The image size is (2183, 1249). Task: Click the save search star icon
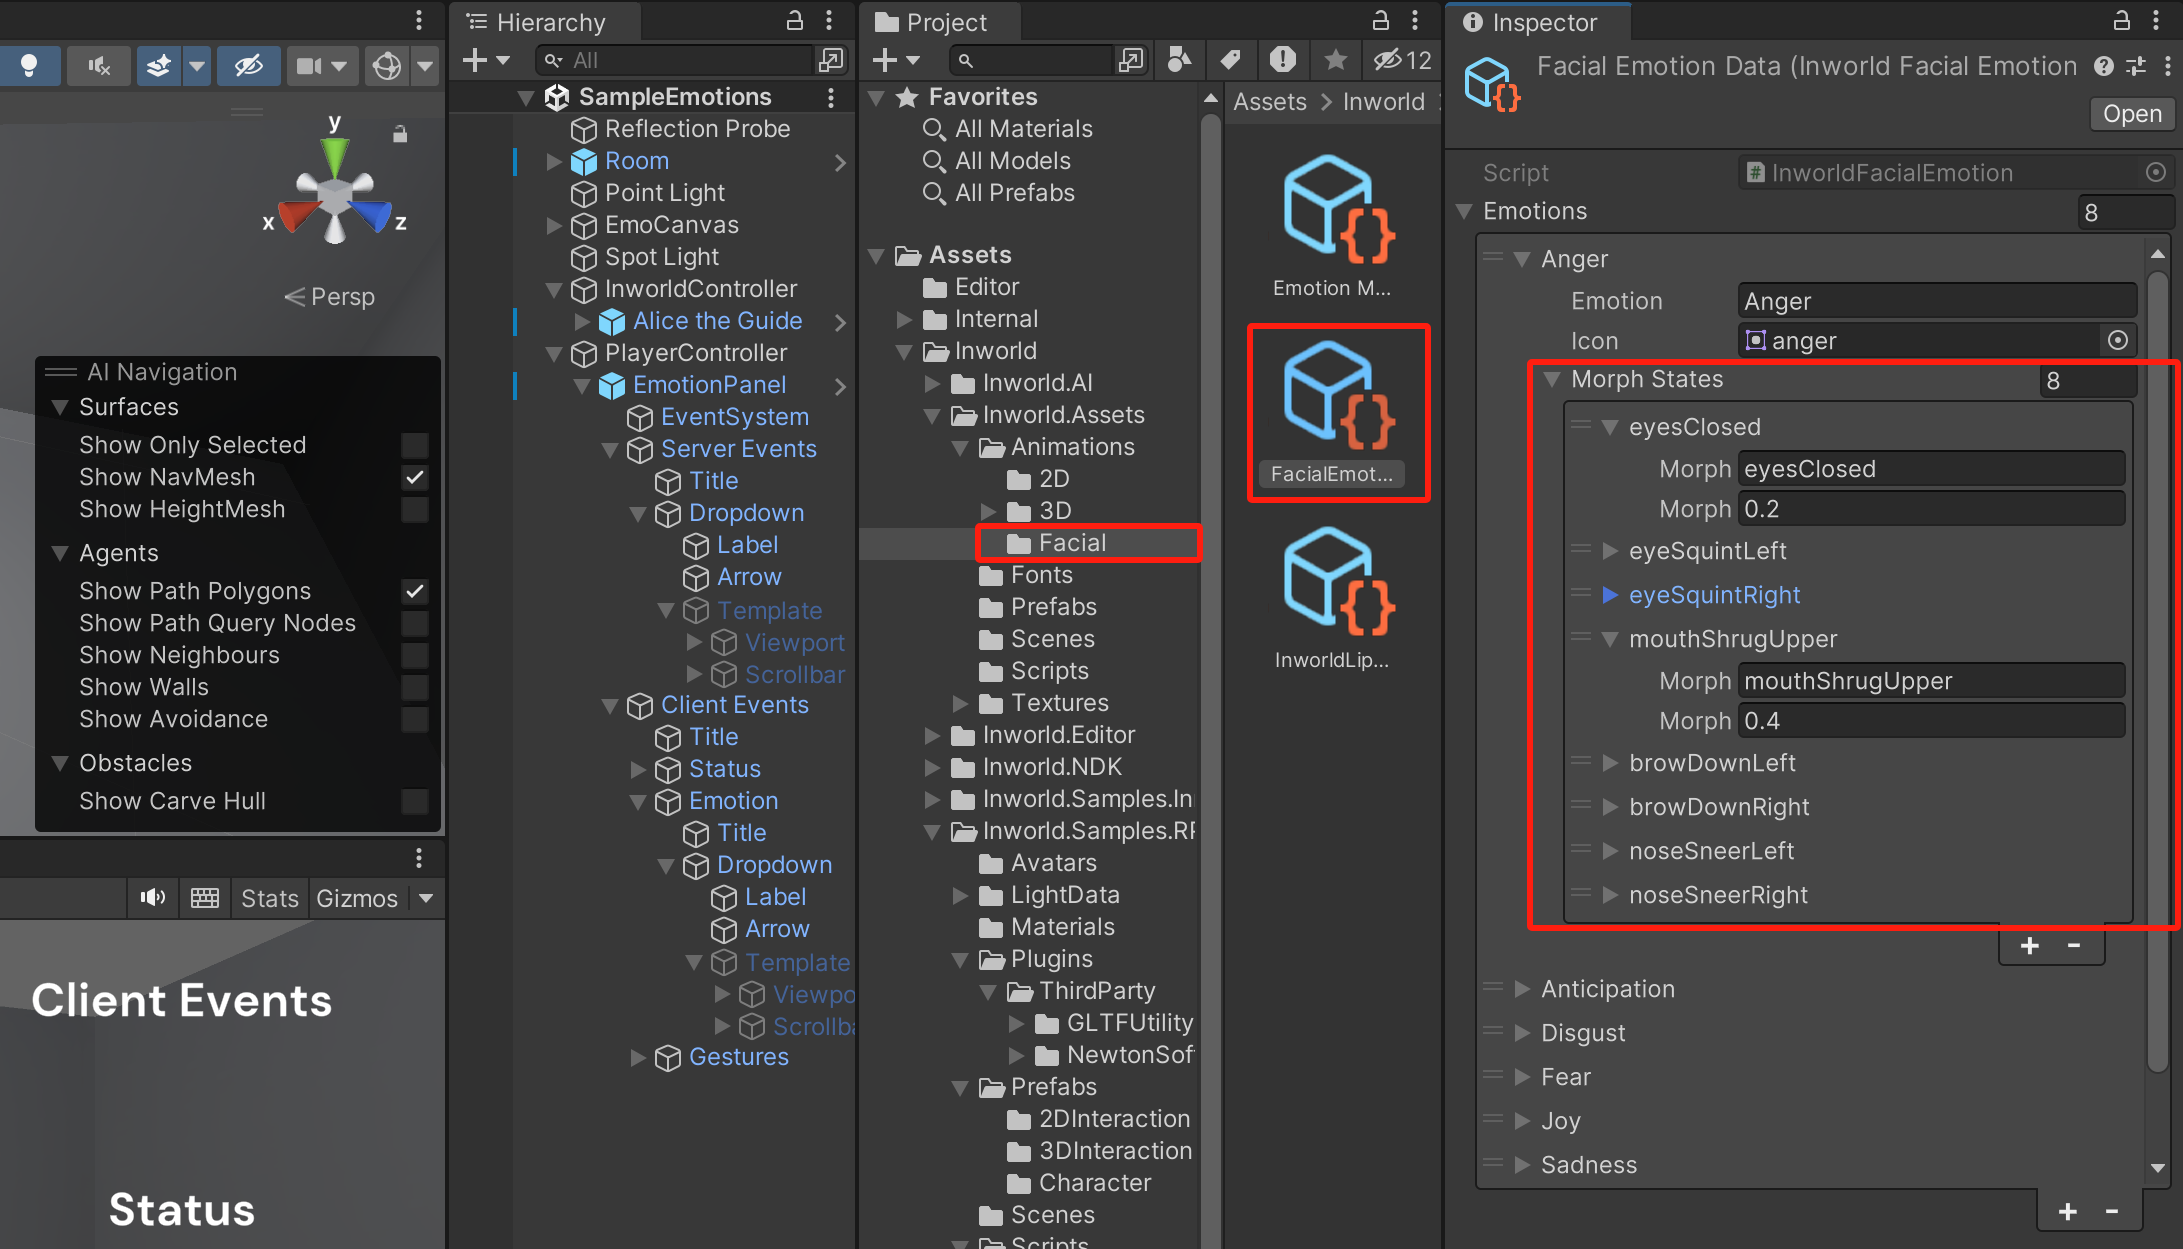[x=1335, y=60]
